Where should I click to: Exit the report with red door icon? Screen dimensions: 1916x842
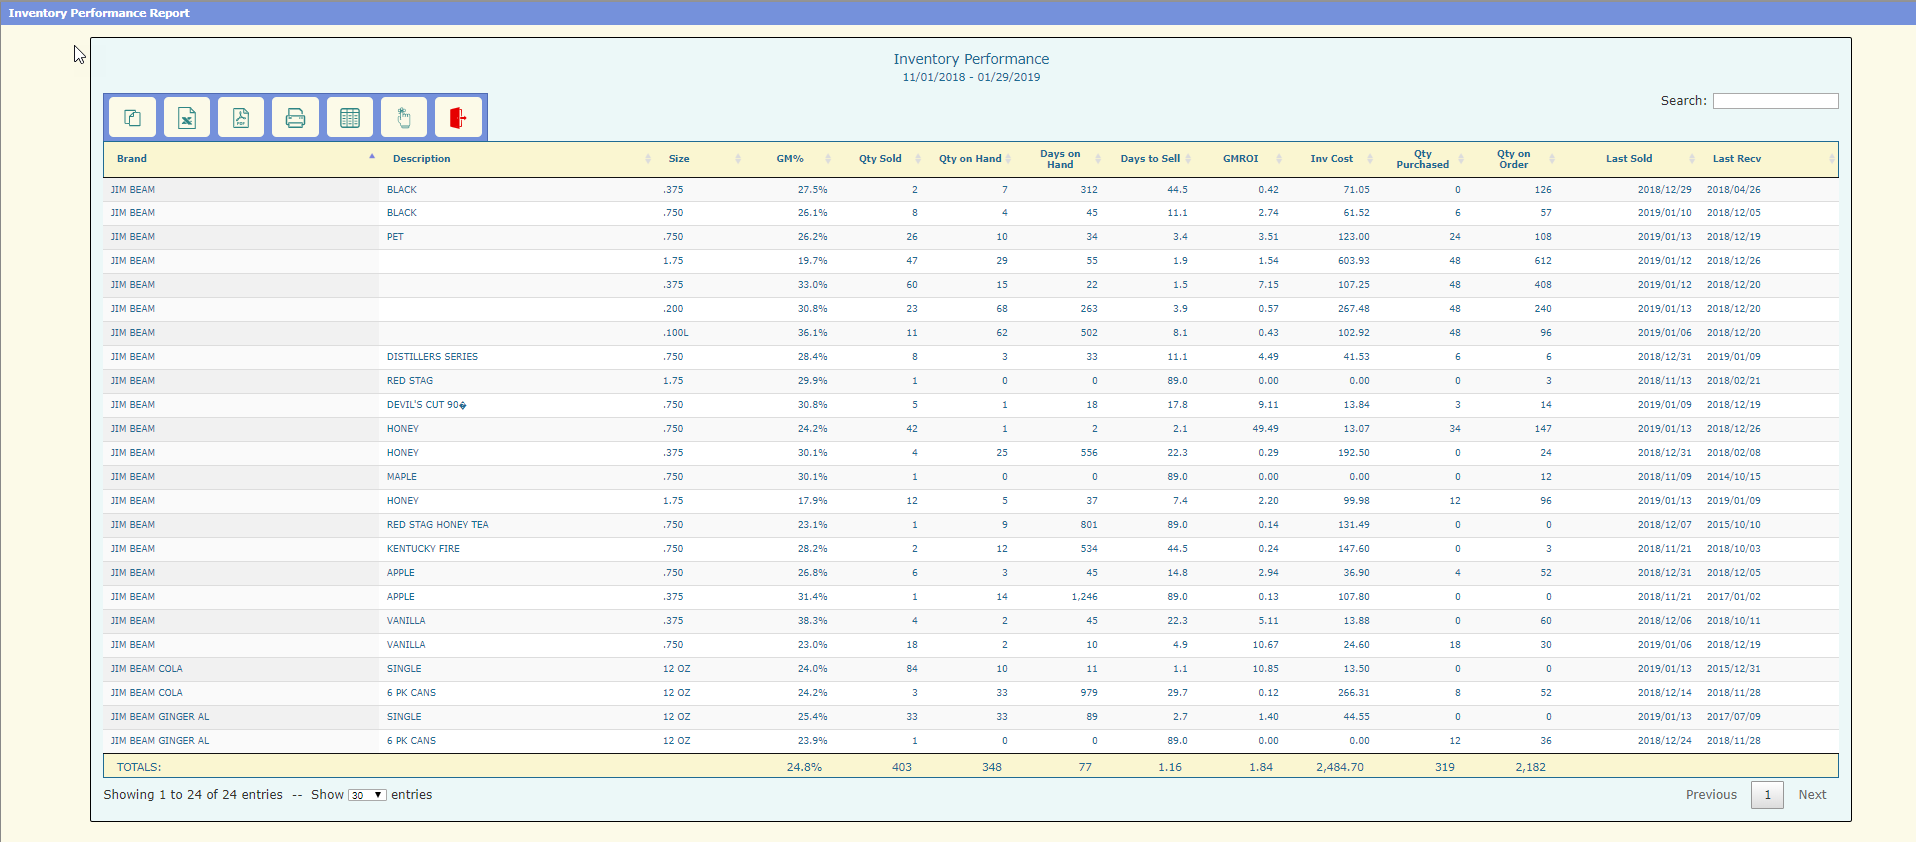pos(458,118)
